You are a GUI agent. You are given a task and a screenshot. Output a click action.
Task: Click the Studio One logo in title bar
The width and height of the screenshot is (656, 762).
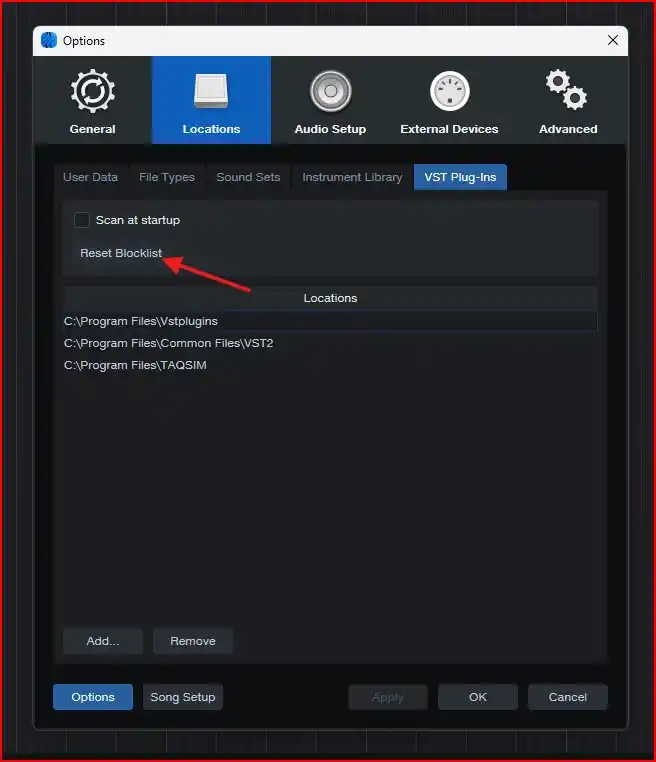(x=49, y=40)
